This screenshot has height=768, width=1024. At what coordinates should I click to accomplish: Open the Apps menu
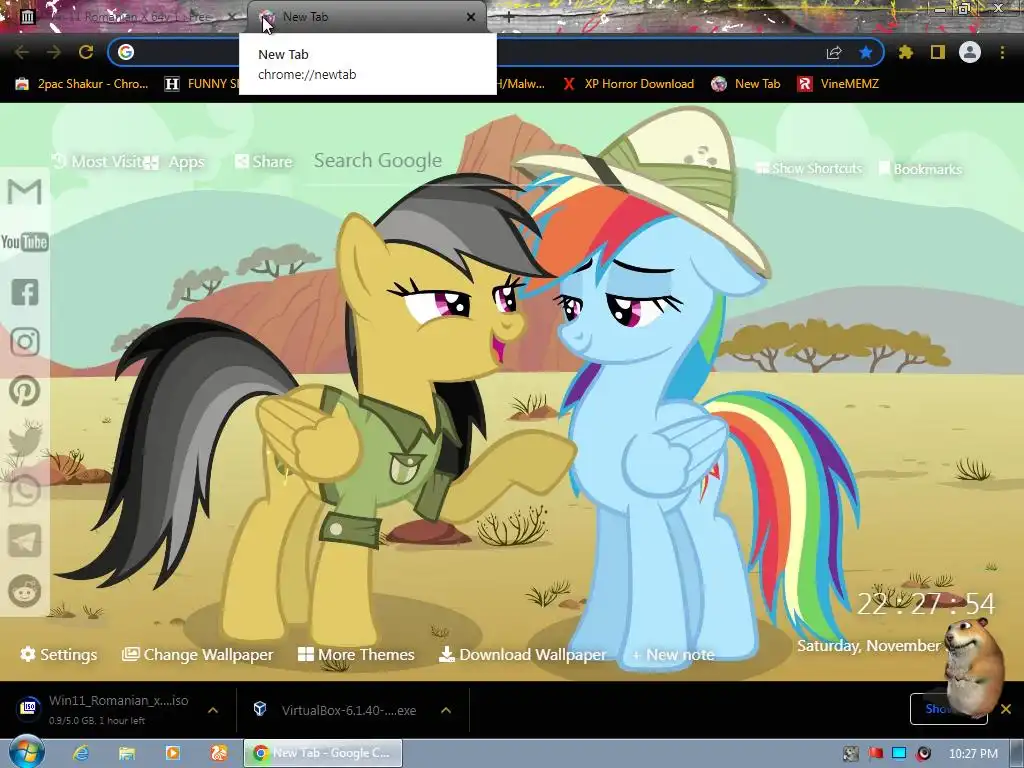[174, 162]
